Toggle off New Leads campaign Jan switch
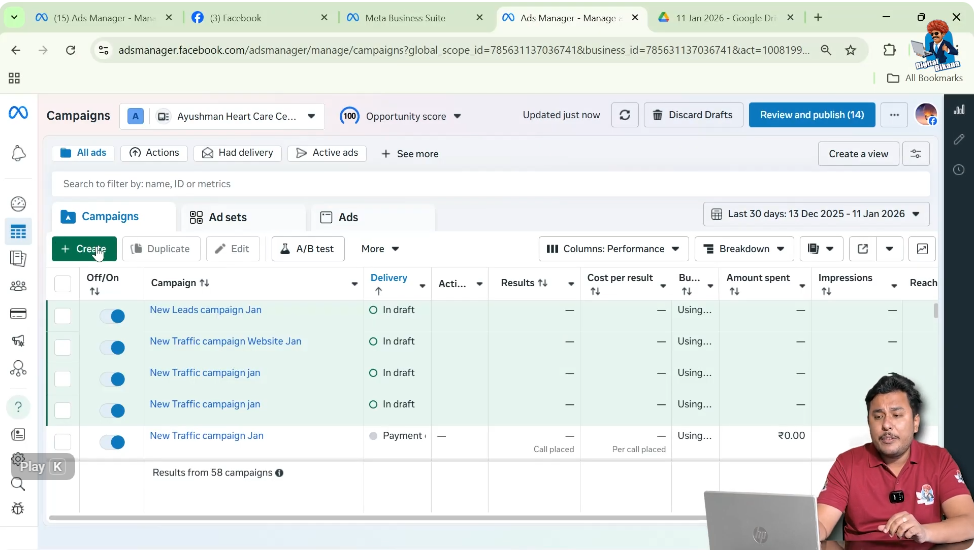This screenshot has height=551, width=975. 113,316
